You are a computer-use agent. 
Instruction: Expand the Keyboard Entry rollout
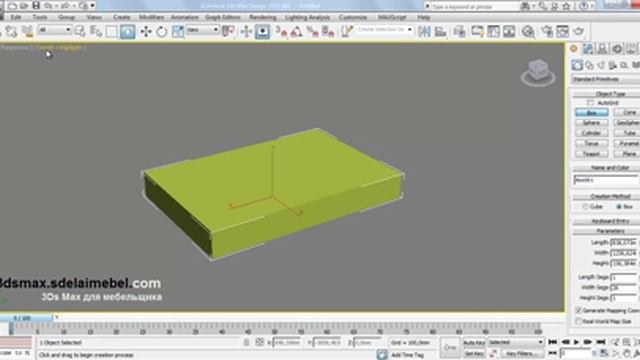pyautogui.click(x=606, y=221)
